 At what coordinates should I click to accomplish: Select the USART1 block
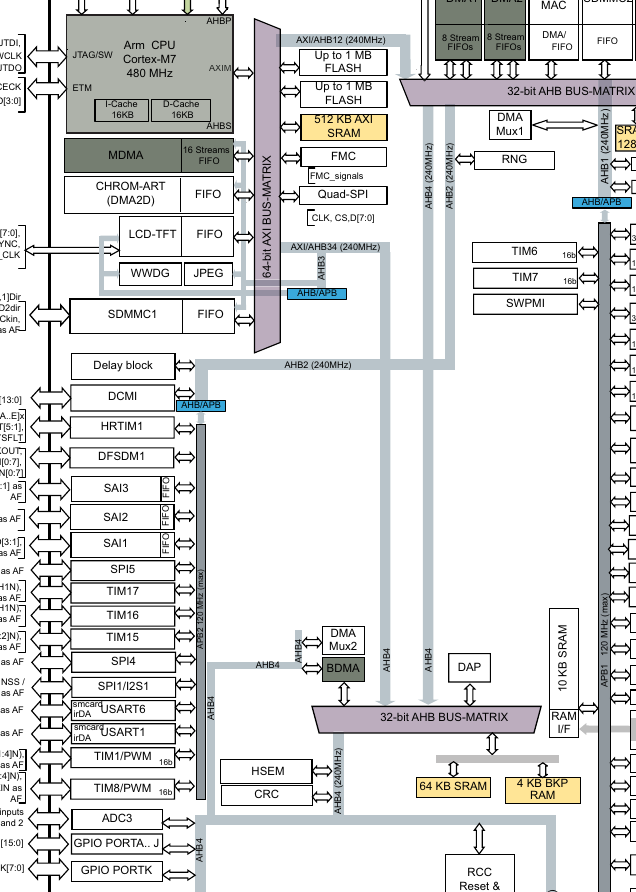click(123, 733)
